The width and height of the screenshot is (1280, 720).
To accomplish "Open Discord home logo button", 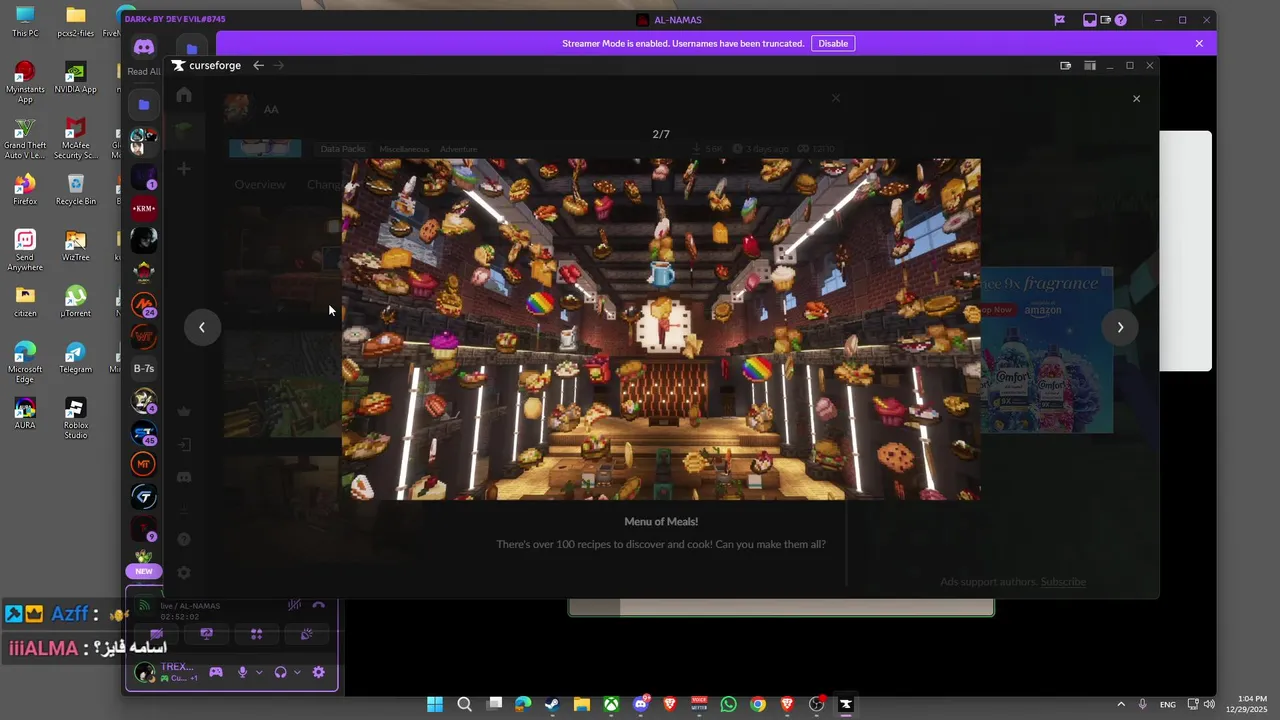I will pos(144,47).
